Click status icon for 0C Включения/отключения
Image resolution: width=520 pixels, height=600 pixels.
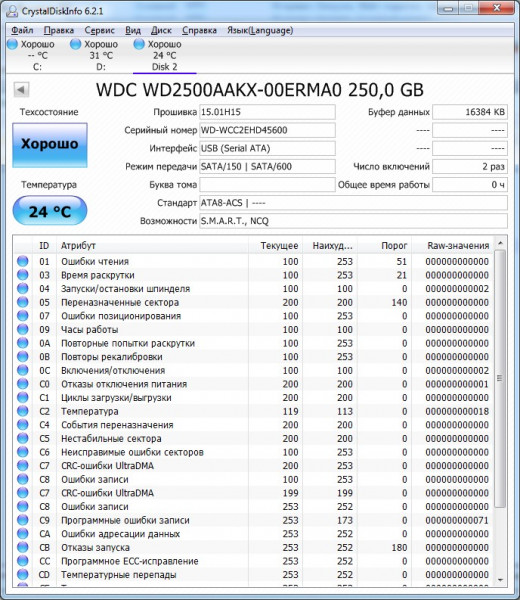click(x=23, y=370)
